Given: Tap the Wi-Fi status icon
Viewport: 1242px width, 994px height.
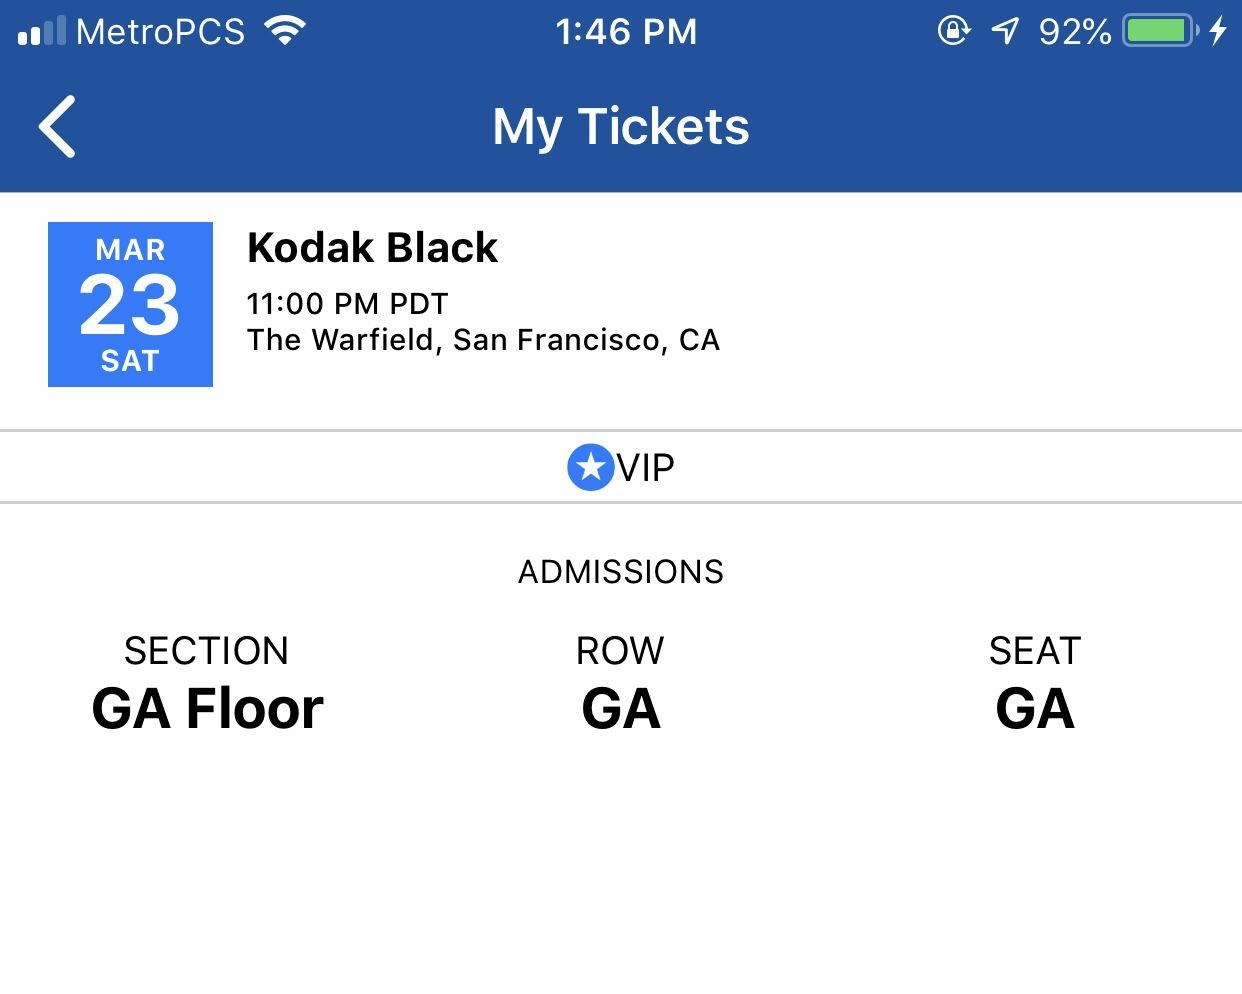Looking at the screenshot, I should (285, 32).
